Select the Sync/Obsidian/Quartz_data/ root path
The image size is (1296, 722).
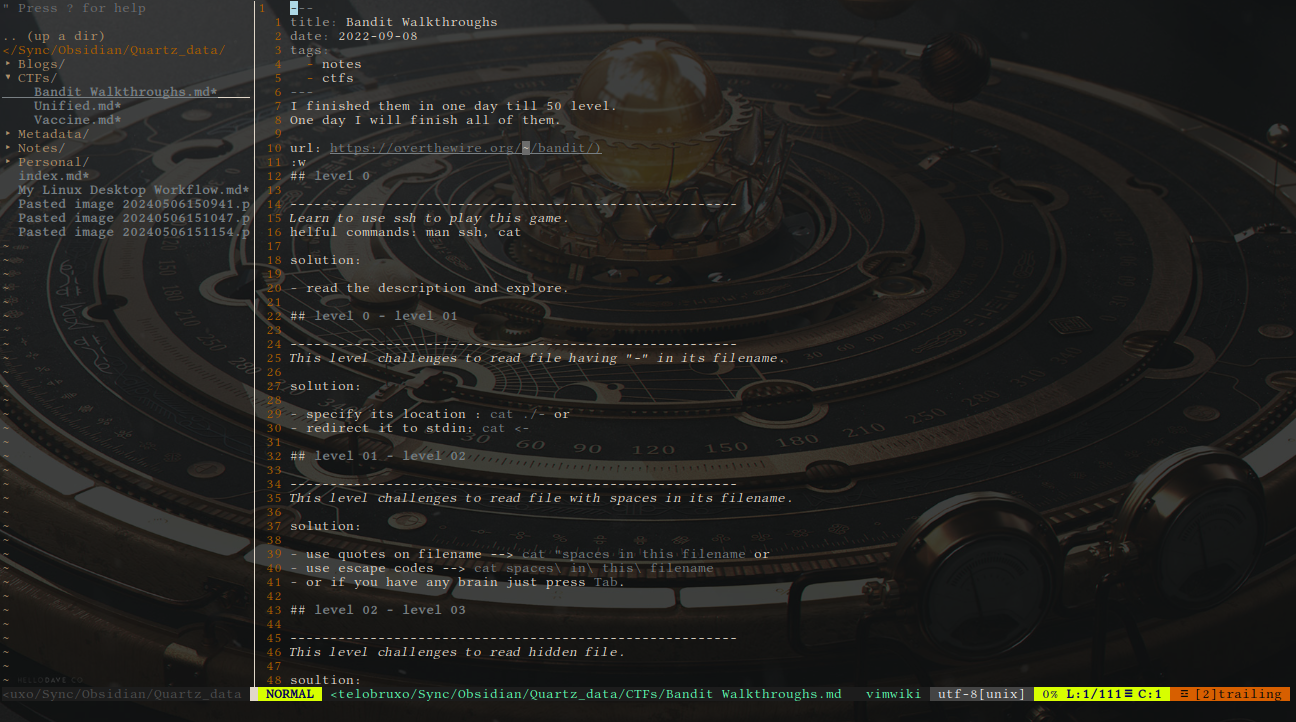[x=114, y=50]
